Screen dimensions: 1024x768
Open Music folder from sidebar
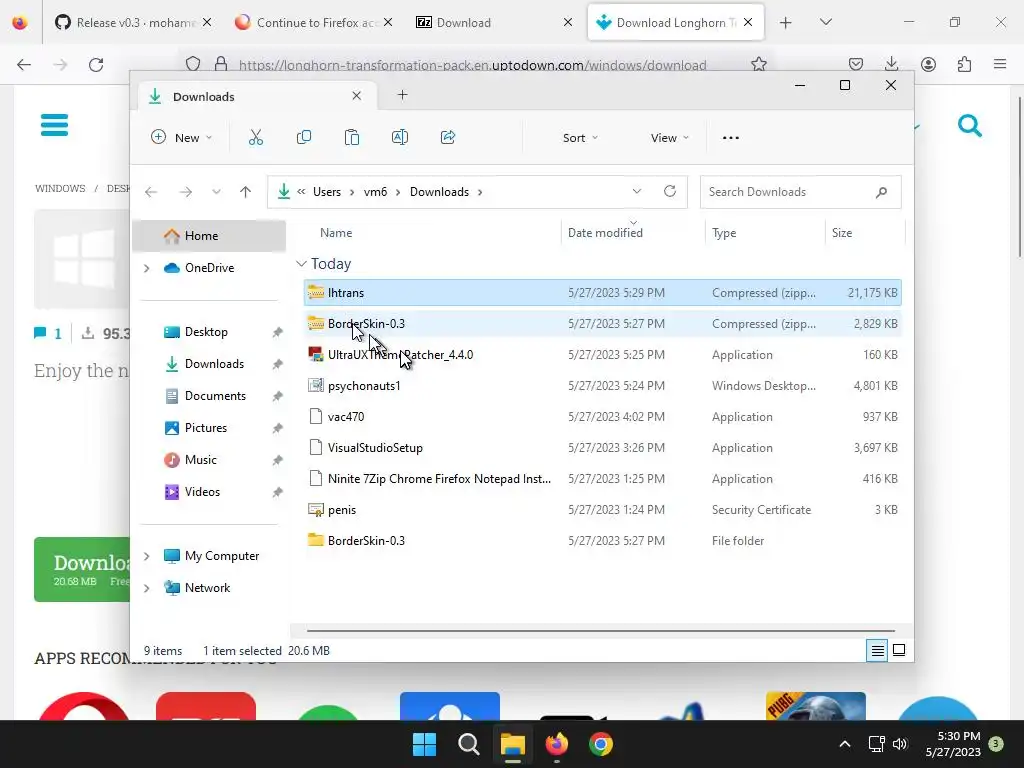200,460
